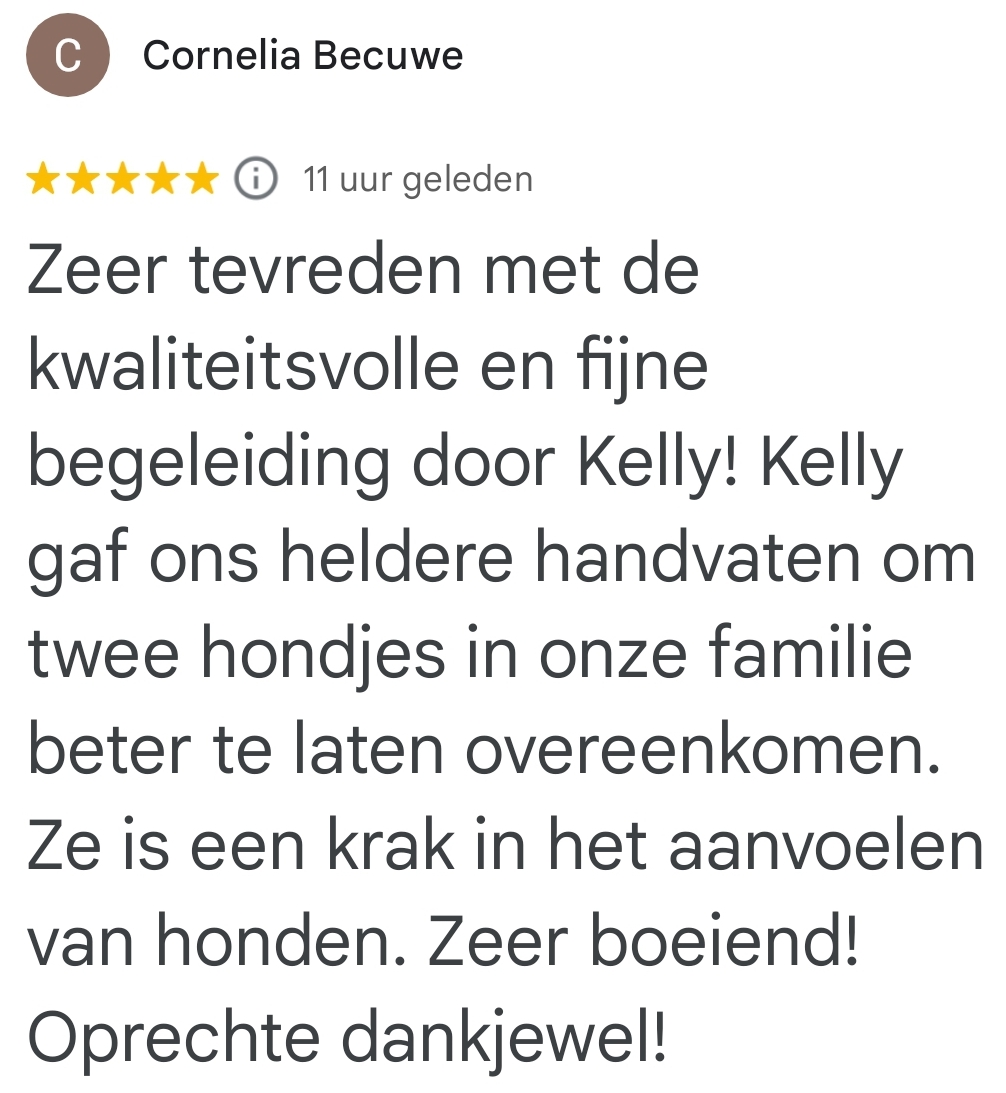Click the word "begeleiding" in the review
1006x1093 pixels.
209,464
